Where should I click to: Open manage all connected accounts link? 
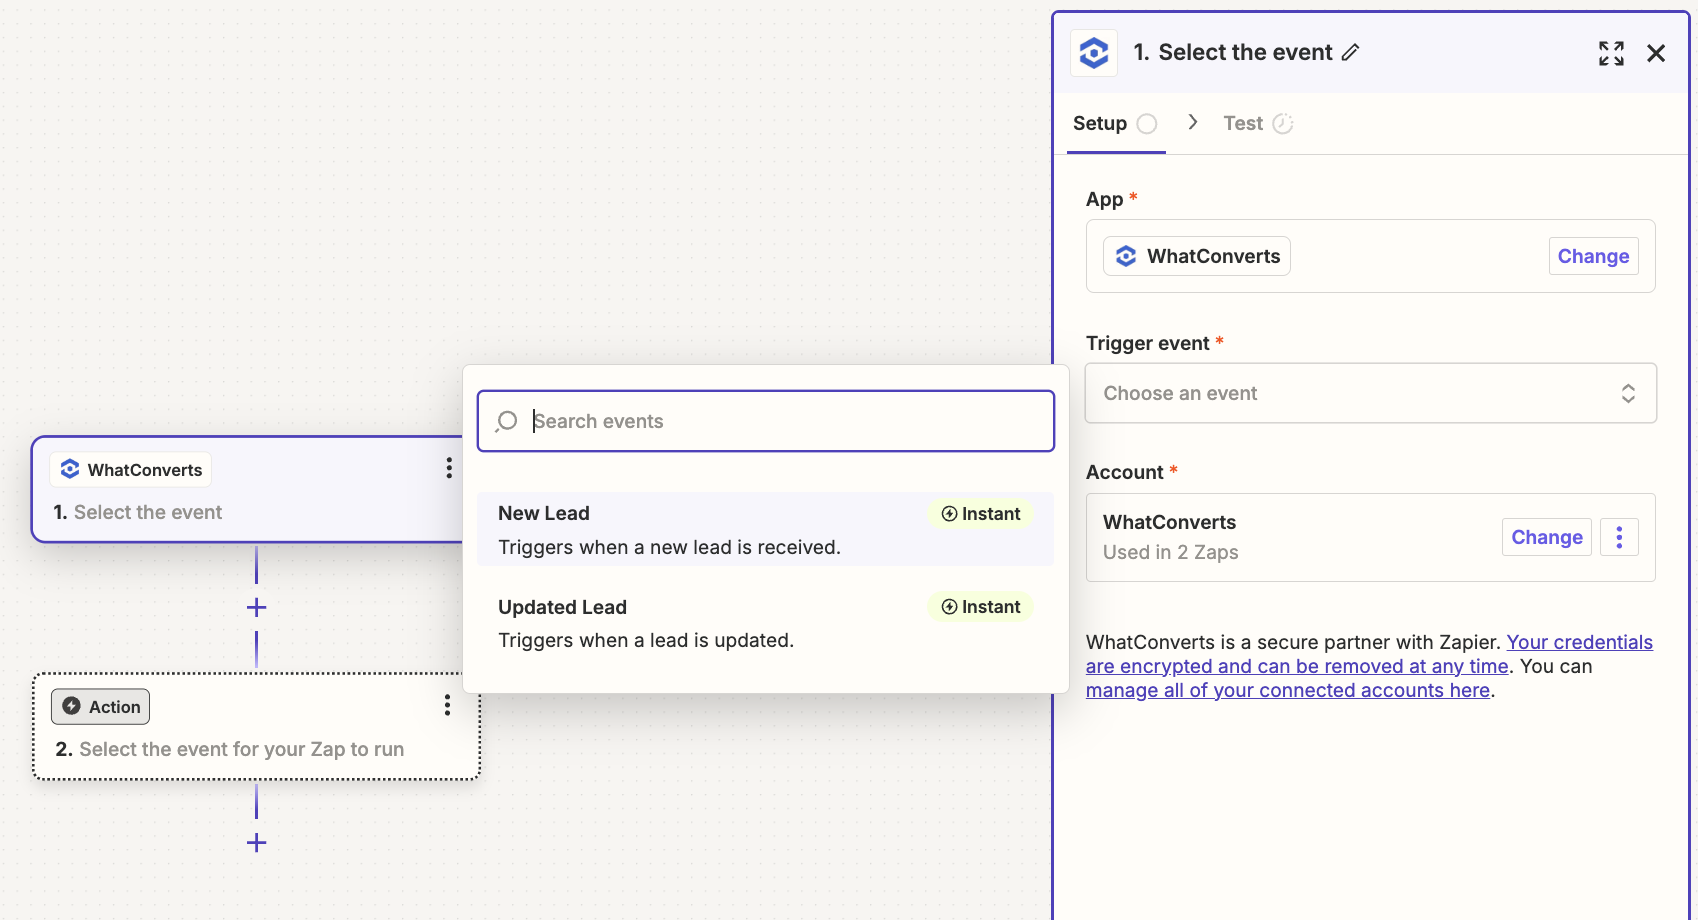click(x=1288, y=690)
